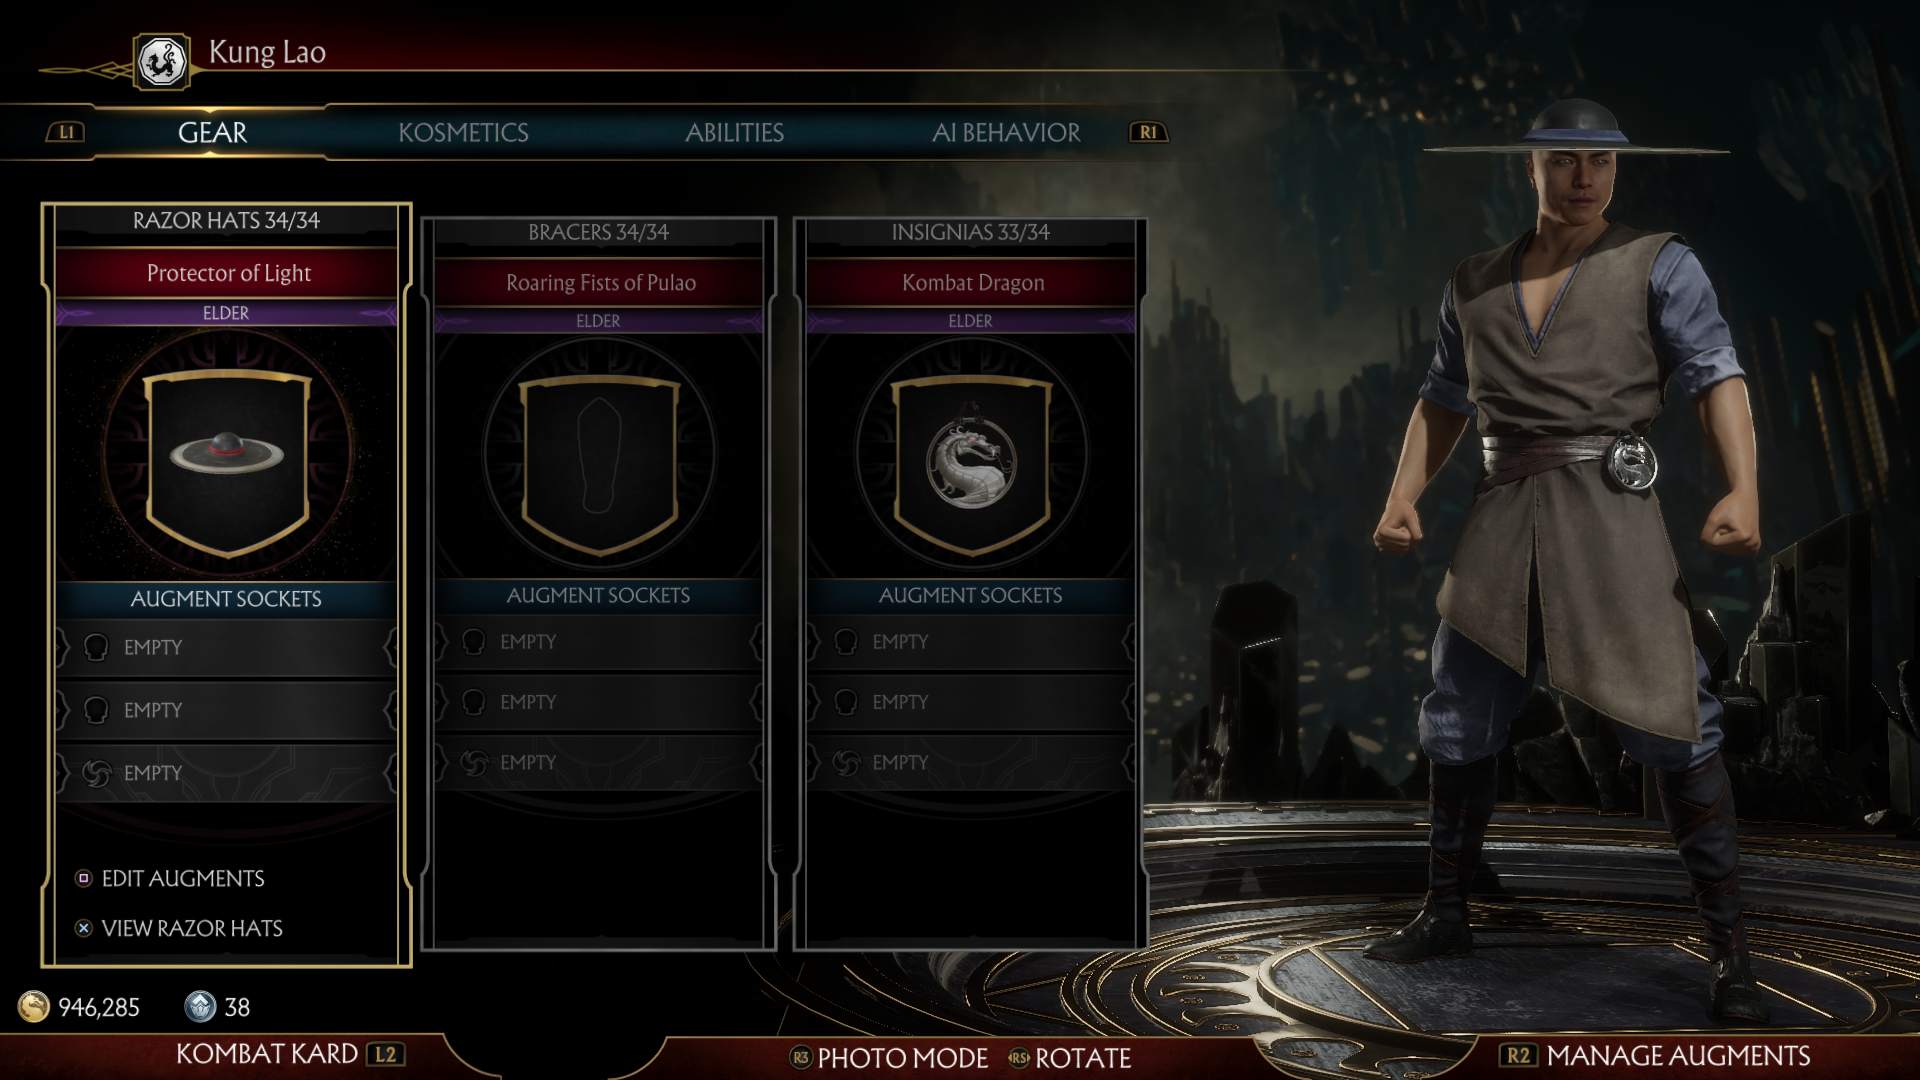Viewport: 1920px width, 1080px height.
Task: Open the Abilities tab
Action: pyautogui.click(x=734, y=132)
